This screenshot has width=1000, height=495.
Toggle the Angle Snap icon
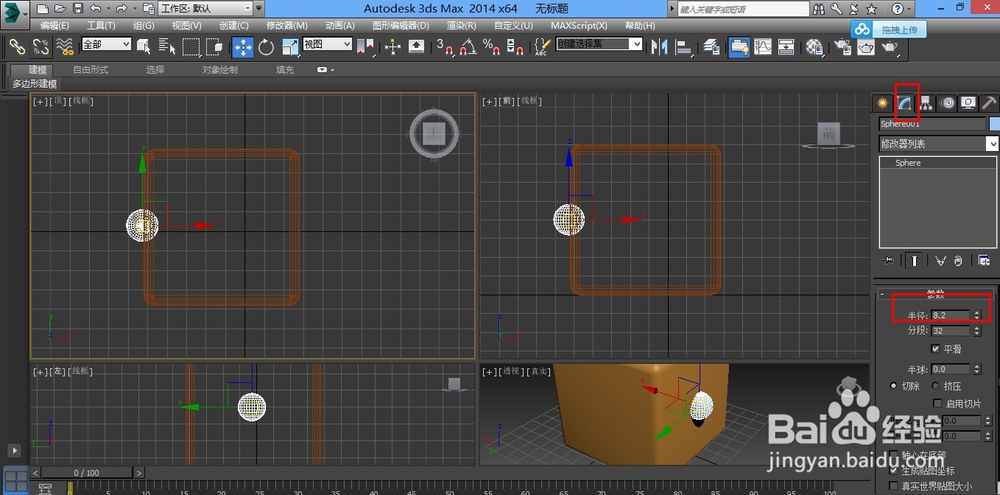[468, 47]
